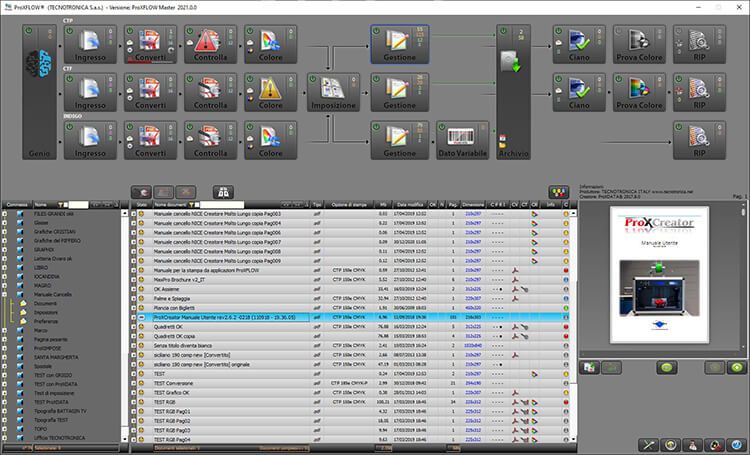Image resolution: width=750 pixels, height=455 pixels.
Task: Click the colored dots status filter button
Action: click(558, 192)
